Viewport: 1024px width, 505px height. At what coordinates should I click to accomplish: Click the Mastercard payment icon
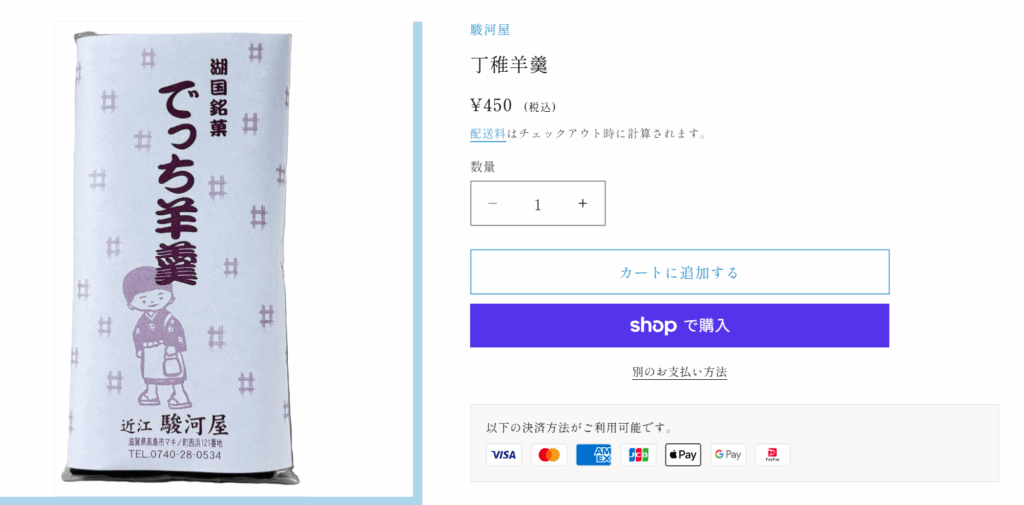coord(549,455)
